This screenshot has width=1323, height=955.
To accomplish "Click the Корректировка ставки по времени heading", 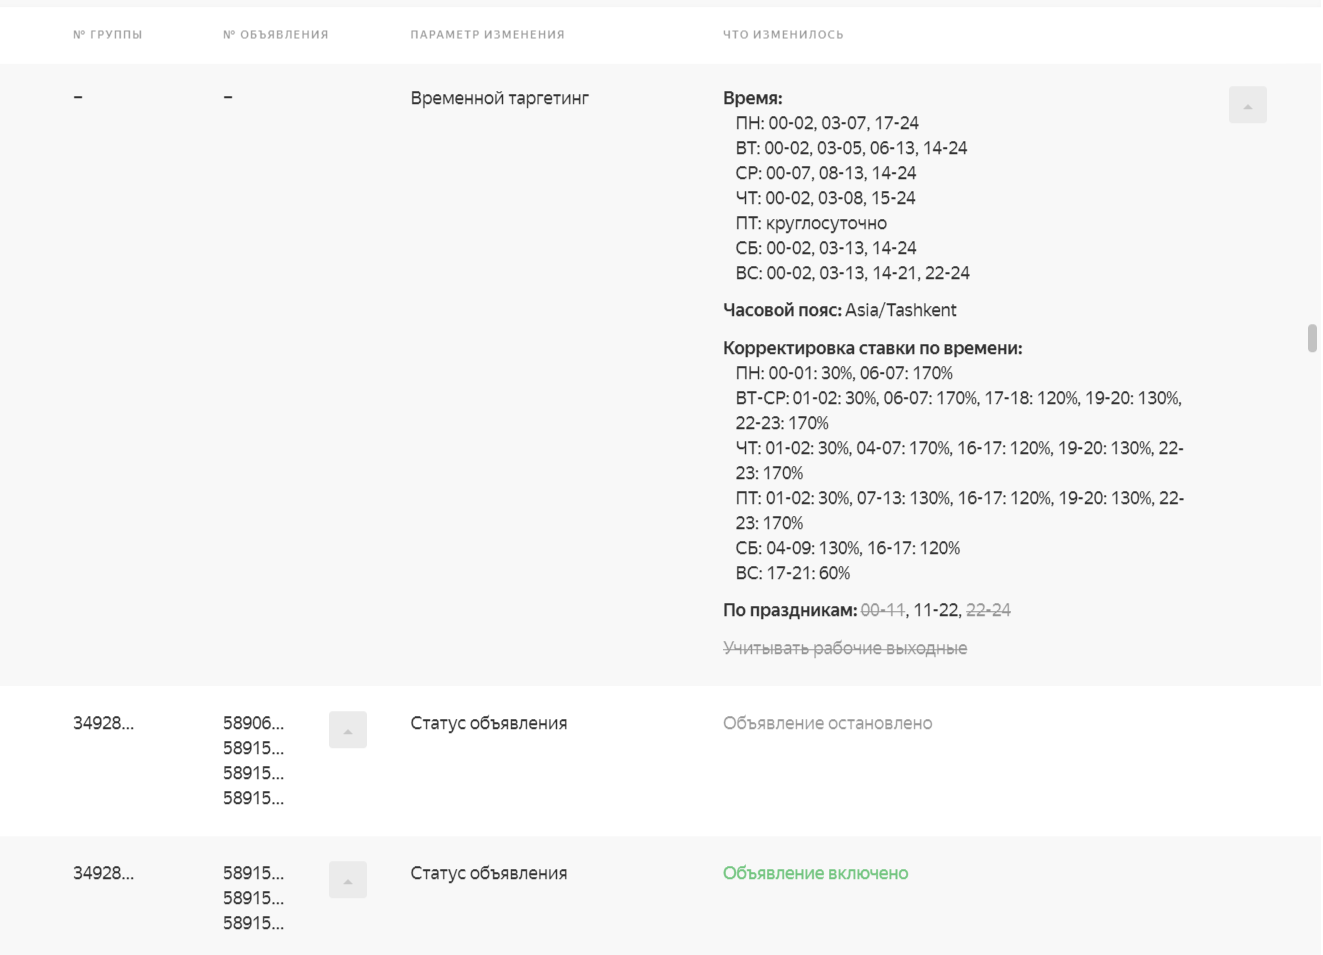I will [872, 348].
